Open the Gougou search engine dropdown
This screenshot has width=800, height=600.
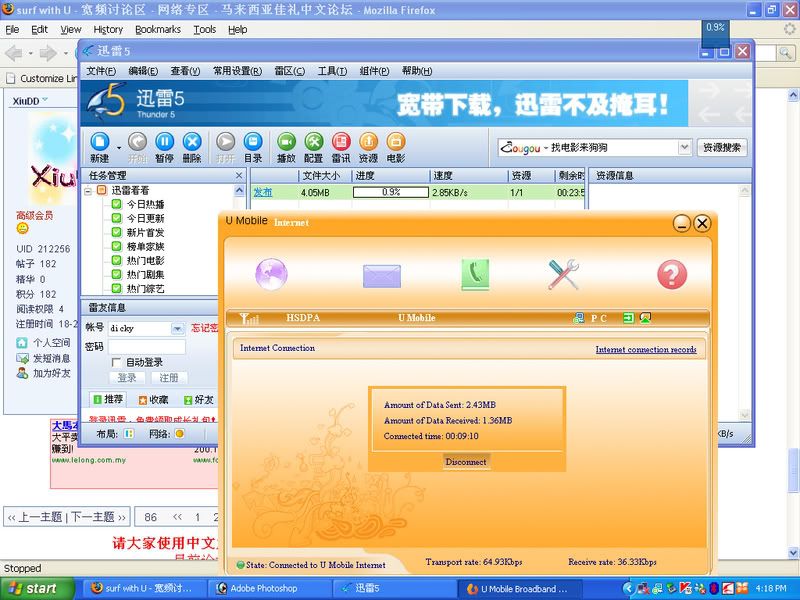pos(684,147)
